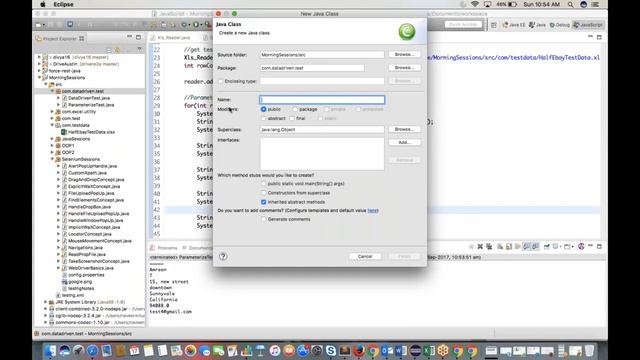640x360 pixels.
Task: Check public static void main stub option
Action: pyautogui.click(x=264, y=184)
